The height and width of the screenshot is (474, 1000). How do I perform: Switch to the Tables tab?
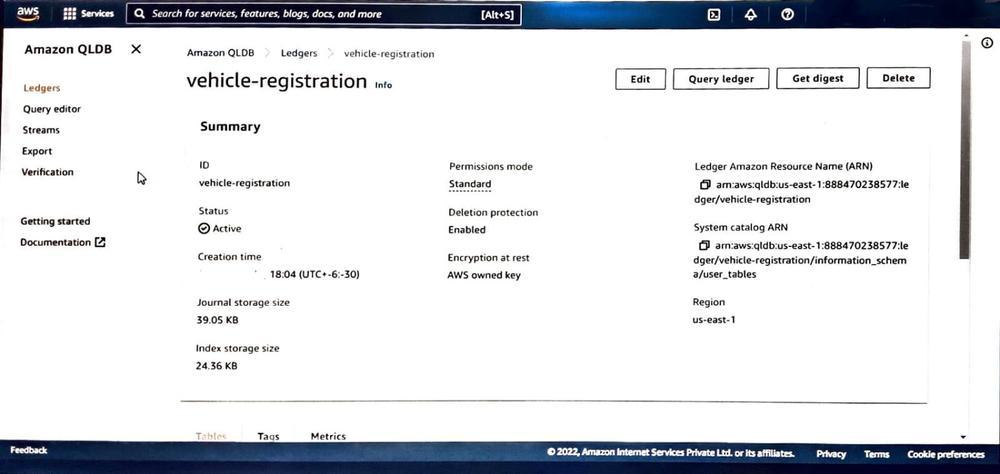tap(210, 436)
